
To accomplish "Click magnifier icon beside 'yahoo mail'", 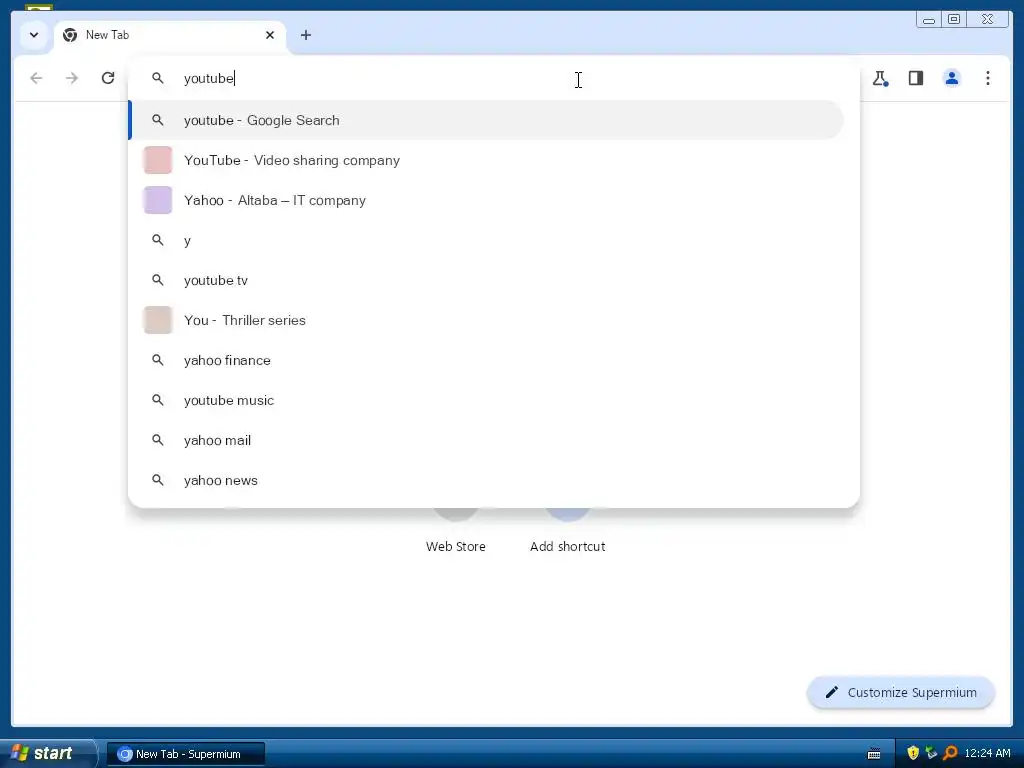I will pyautogui.click(x=157, y=440).
